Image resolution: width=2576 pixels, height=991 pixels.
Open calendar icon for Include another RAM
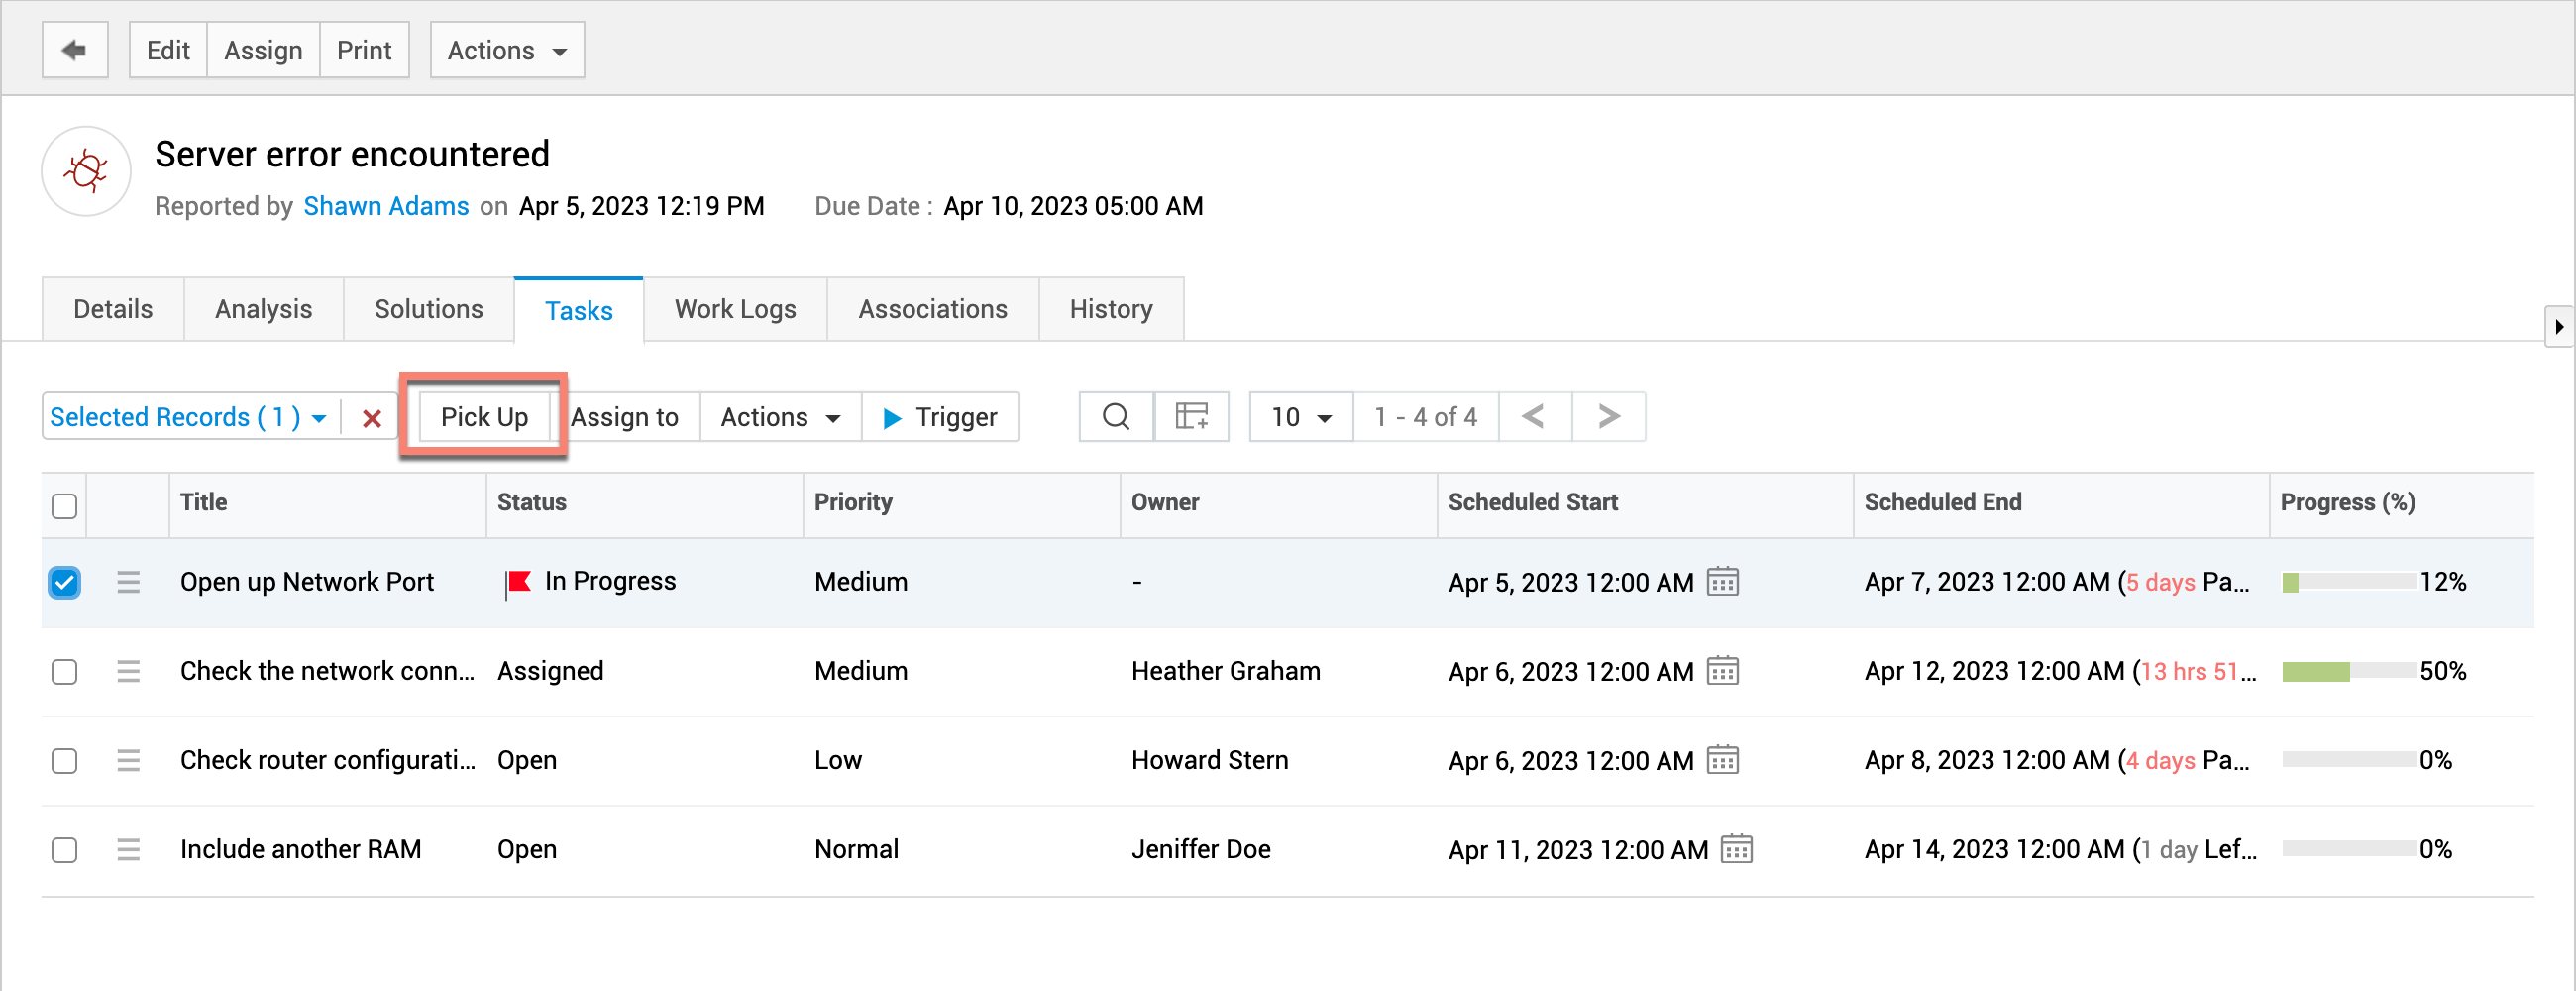(x=1736, y=849)
